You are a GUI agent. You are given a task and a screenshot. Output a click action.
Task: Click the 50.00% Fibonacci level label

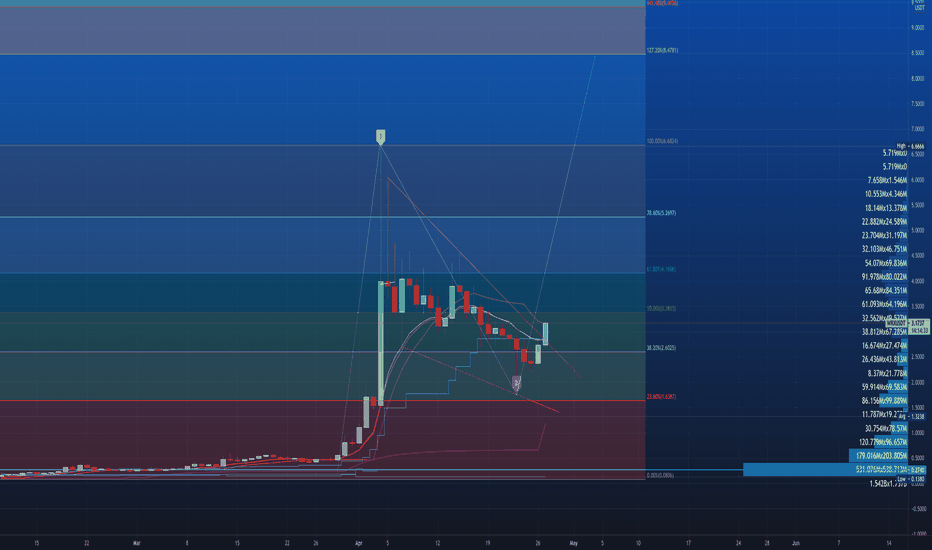(661, 309)
